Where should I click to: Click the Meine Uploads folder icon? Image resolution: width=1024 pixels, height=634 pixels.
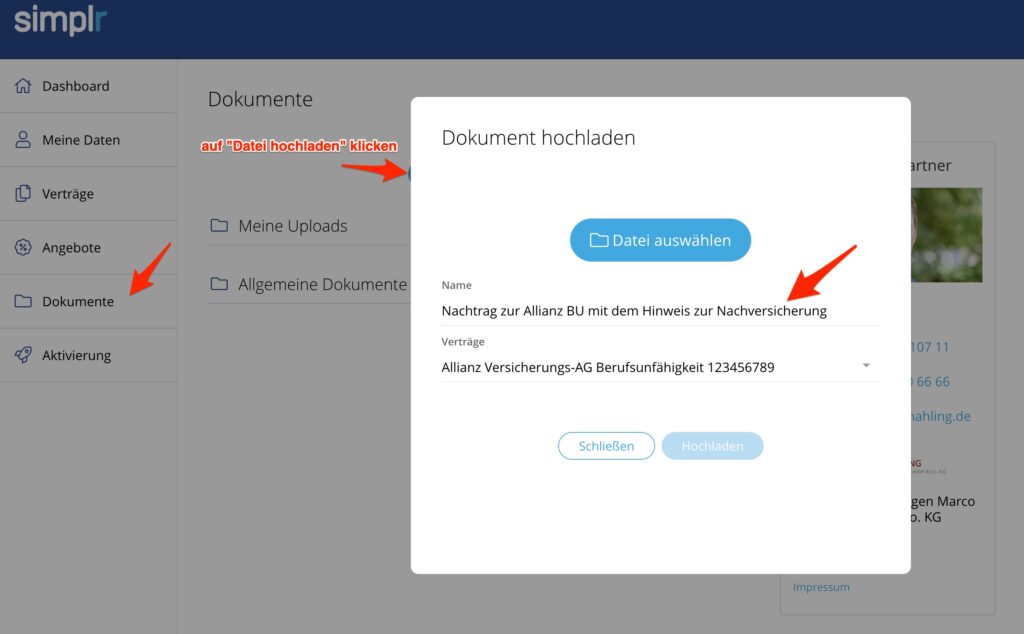[x=219, y=225]
